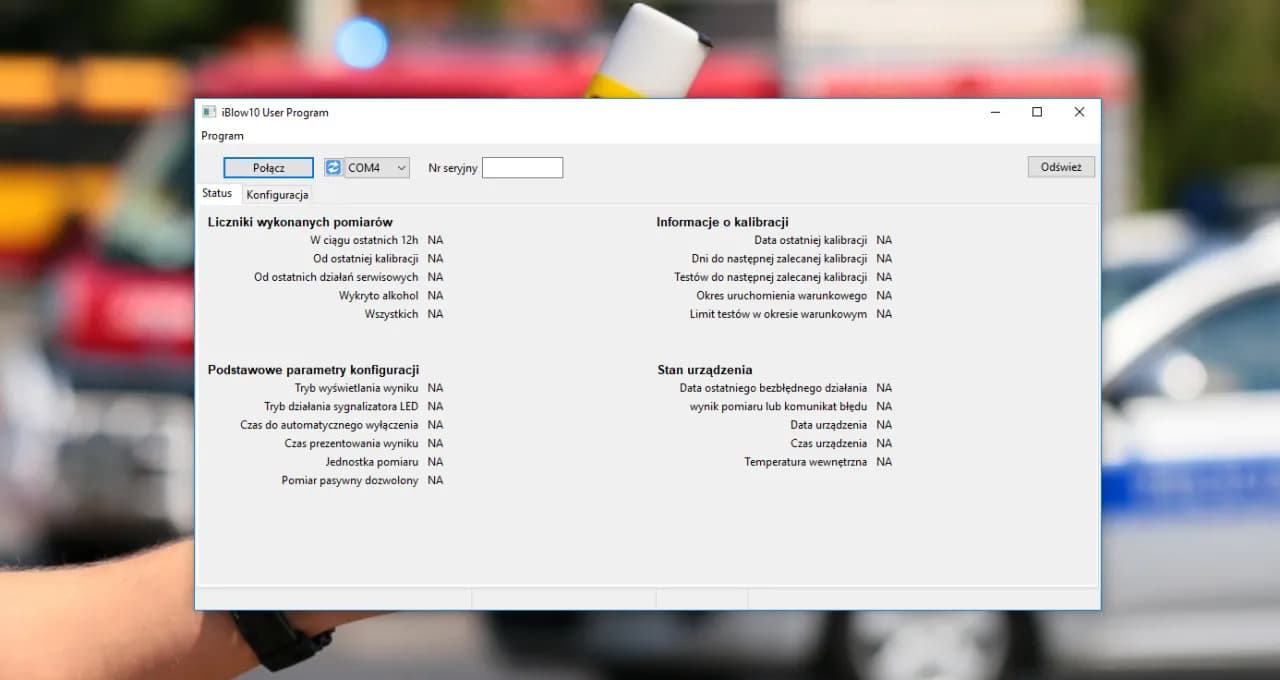Viewport: 1280px width, 680px height.
Task: Select the Status tab
Action: pyautogui.click(x=217, y=194)
